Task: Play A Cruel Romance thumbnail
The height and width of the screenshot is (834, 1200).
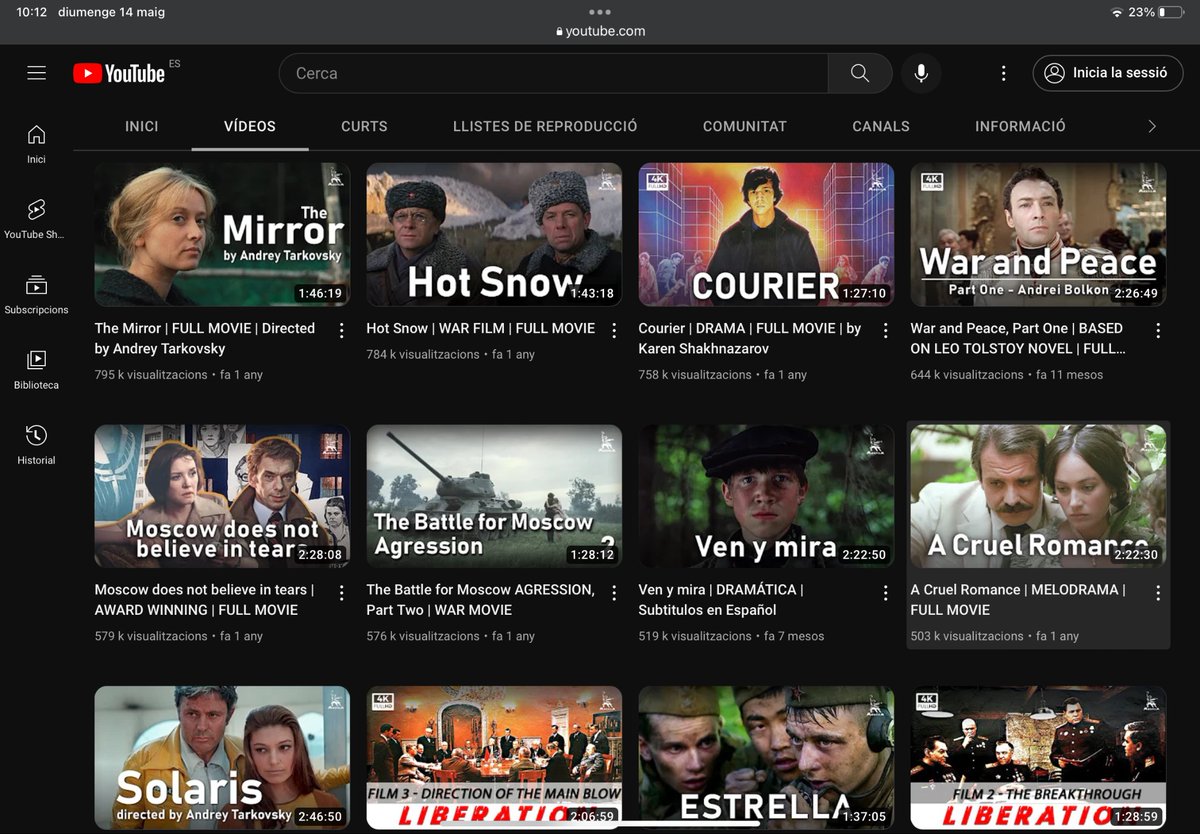Action: [x=1038, y=496]
